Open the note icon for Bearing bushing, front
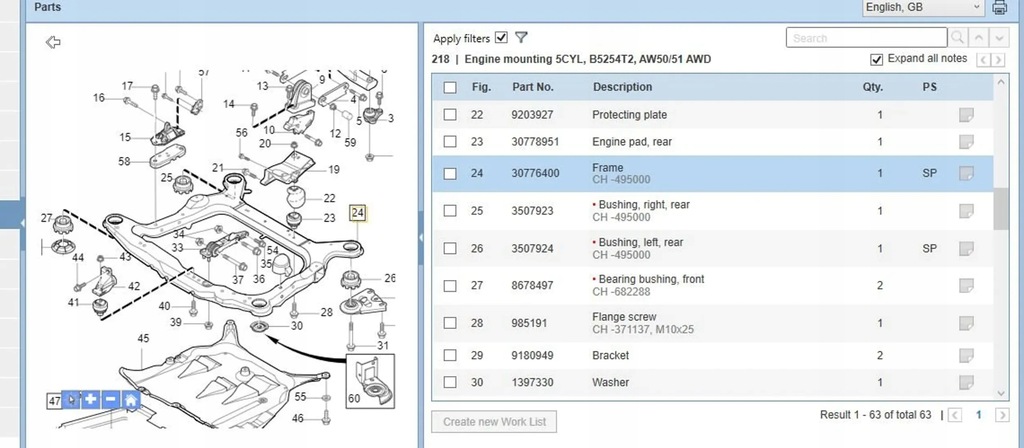The height and width of the screenshot is (448, 1024). click(966, 286)
